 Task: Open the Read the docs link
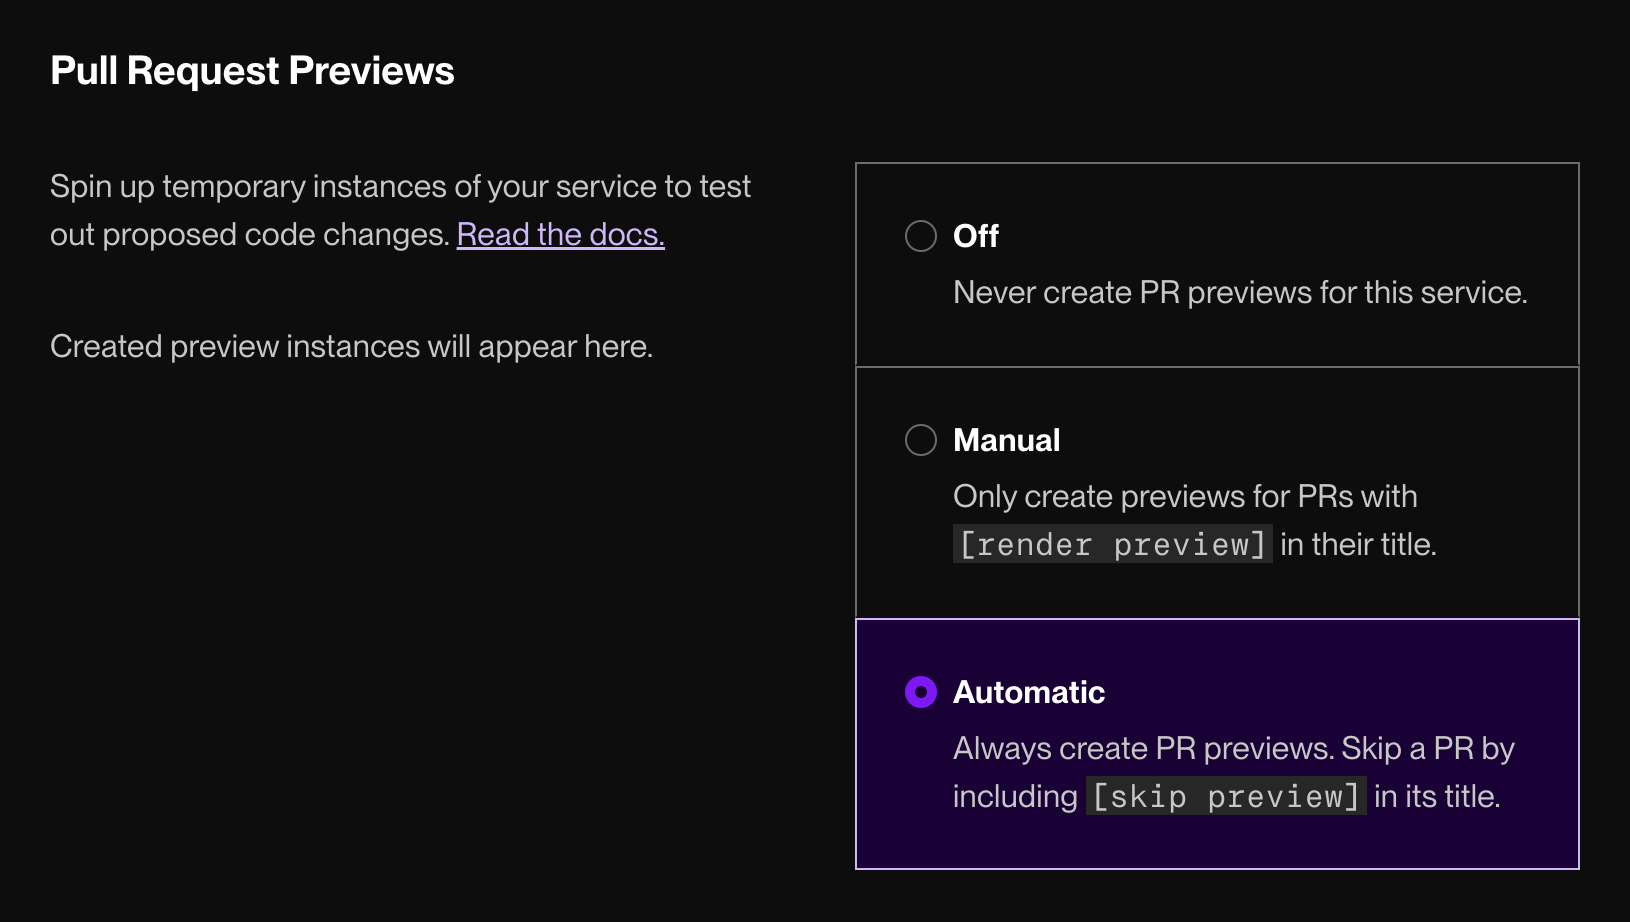[x=560, y=234]
